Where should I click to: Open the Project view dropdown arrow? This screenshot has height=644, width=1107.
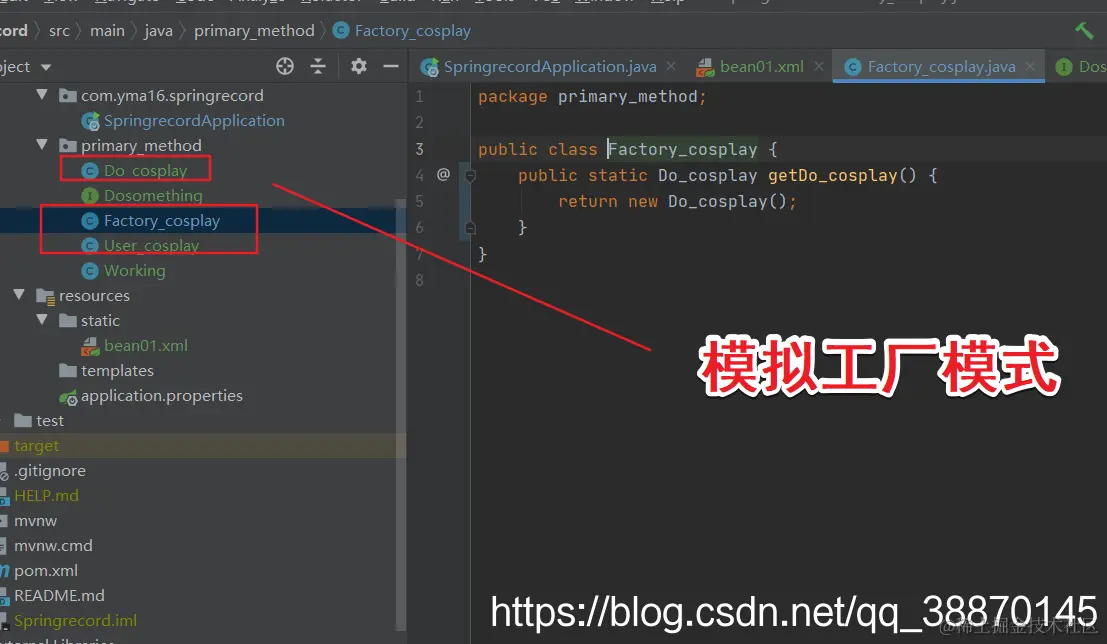tap(46, 67)
